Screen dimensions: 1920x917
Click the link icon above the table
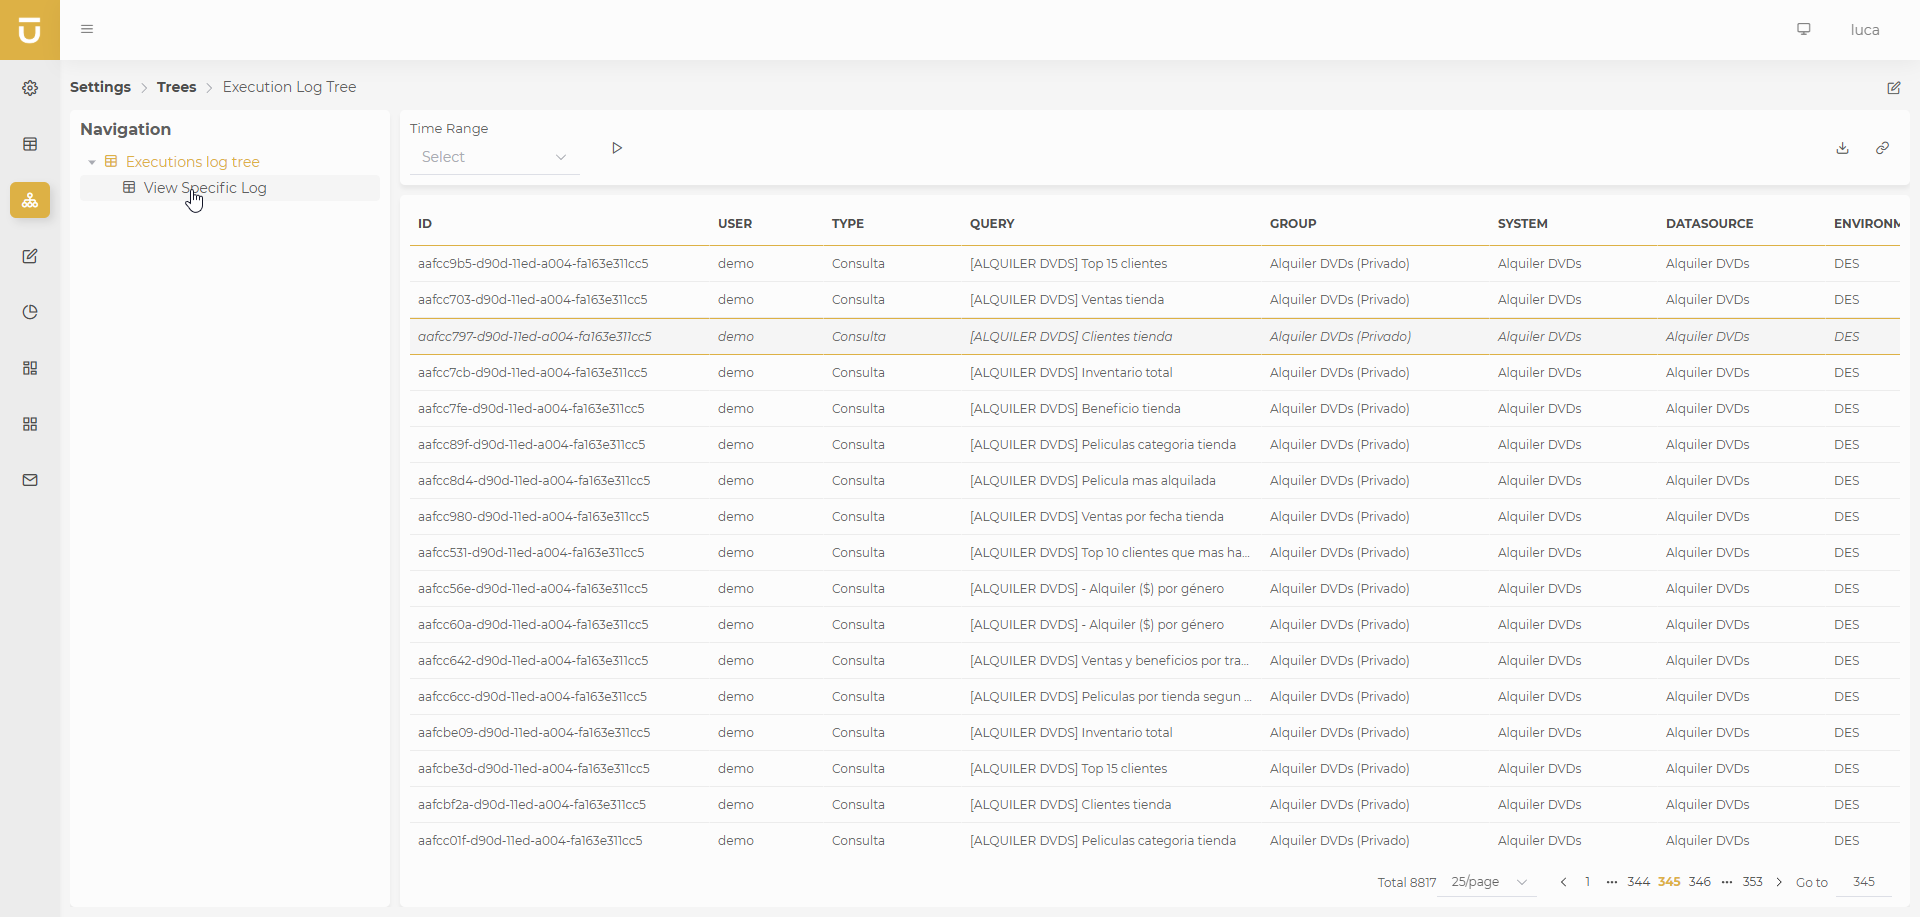pos(1882,148)
